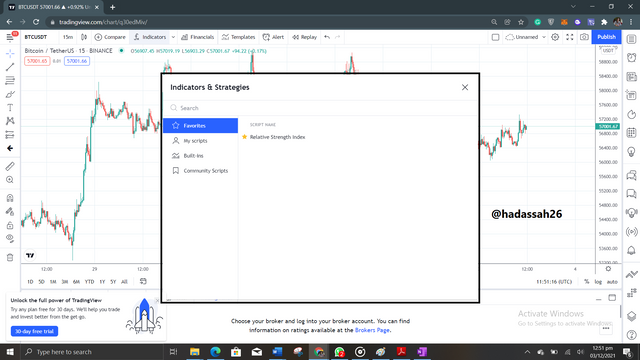Select the text annotation tool
This screenshot has width=640, height=360.
point(10,108)
